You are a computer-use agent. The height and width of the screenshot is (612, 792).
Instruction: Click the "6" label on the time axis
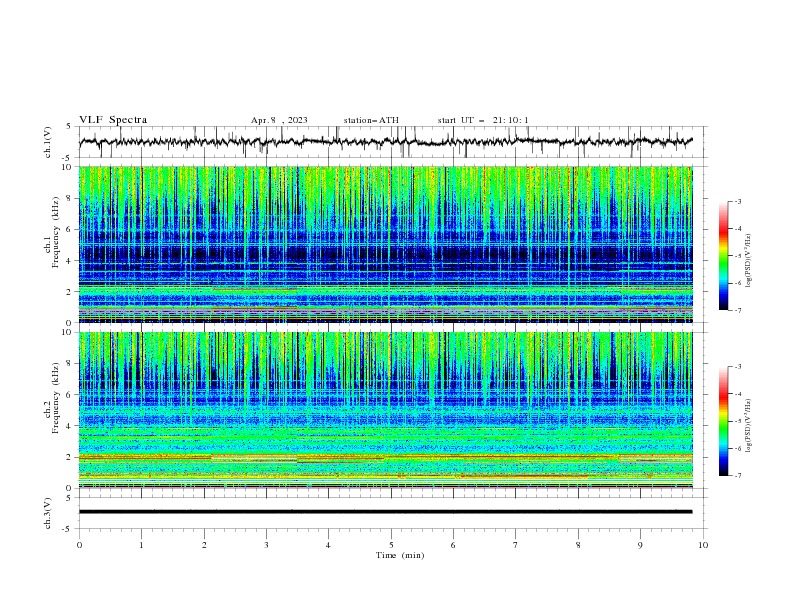coord(454,545)
